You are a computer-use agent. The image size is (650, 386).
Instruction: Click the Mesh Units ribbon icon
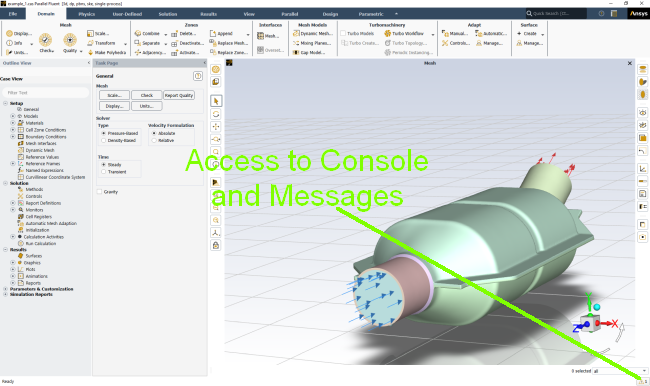(17, 53)
